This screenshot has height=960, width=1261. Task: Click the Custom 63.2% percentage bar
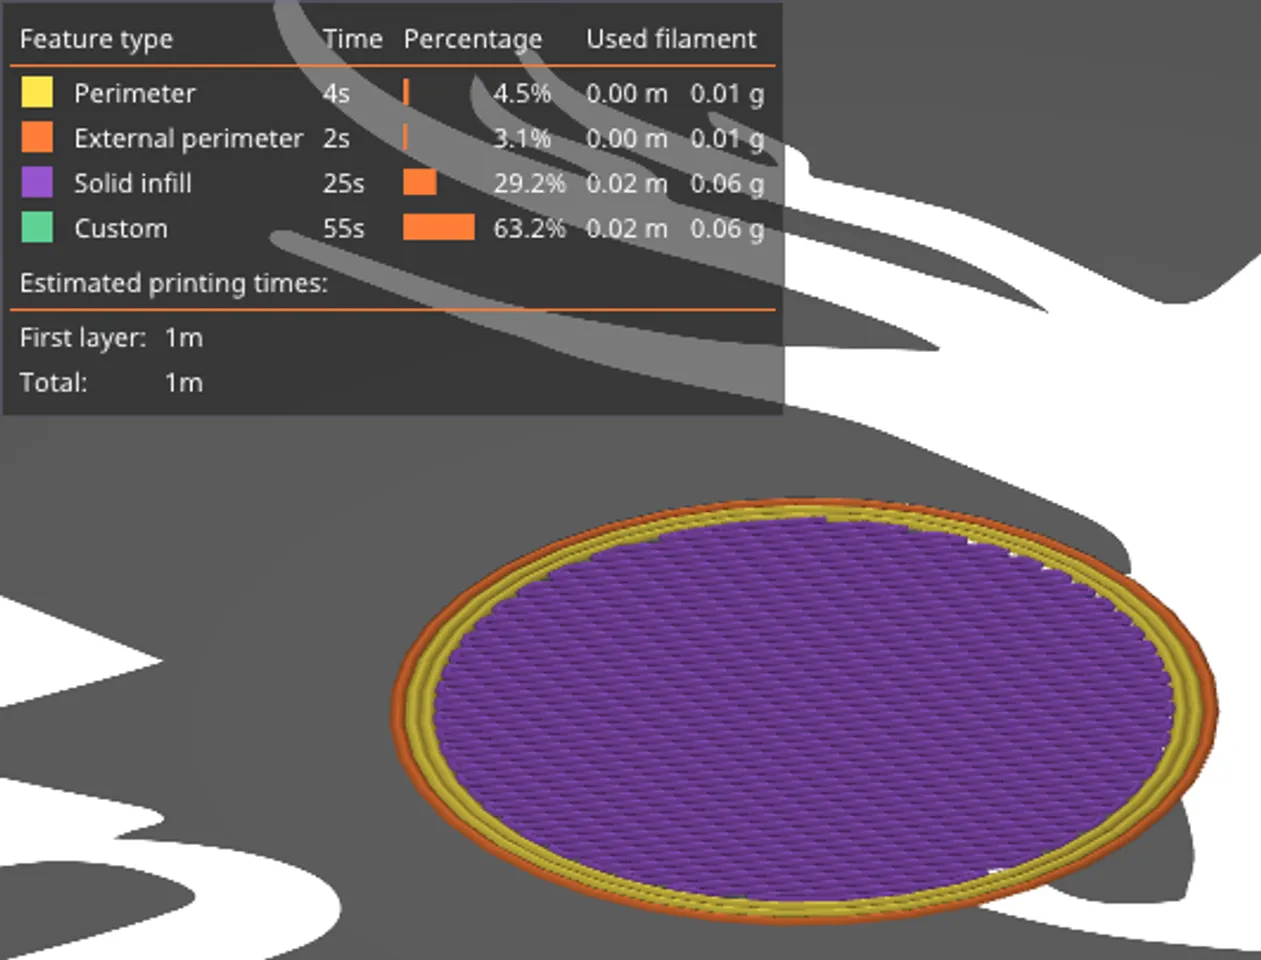click(438, 228)
